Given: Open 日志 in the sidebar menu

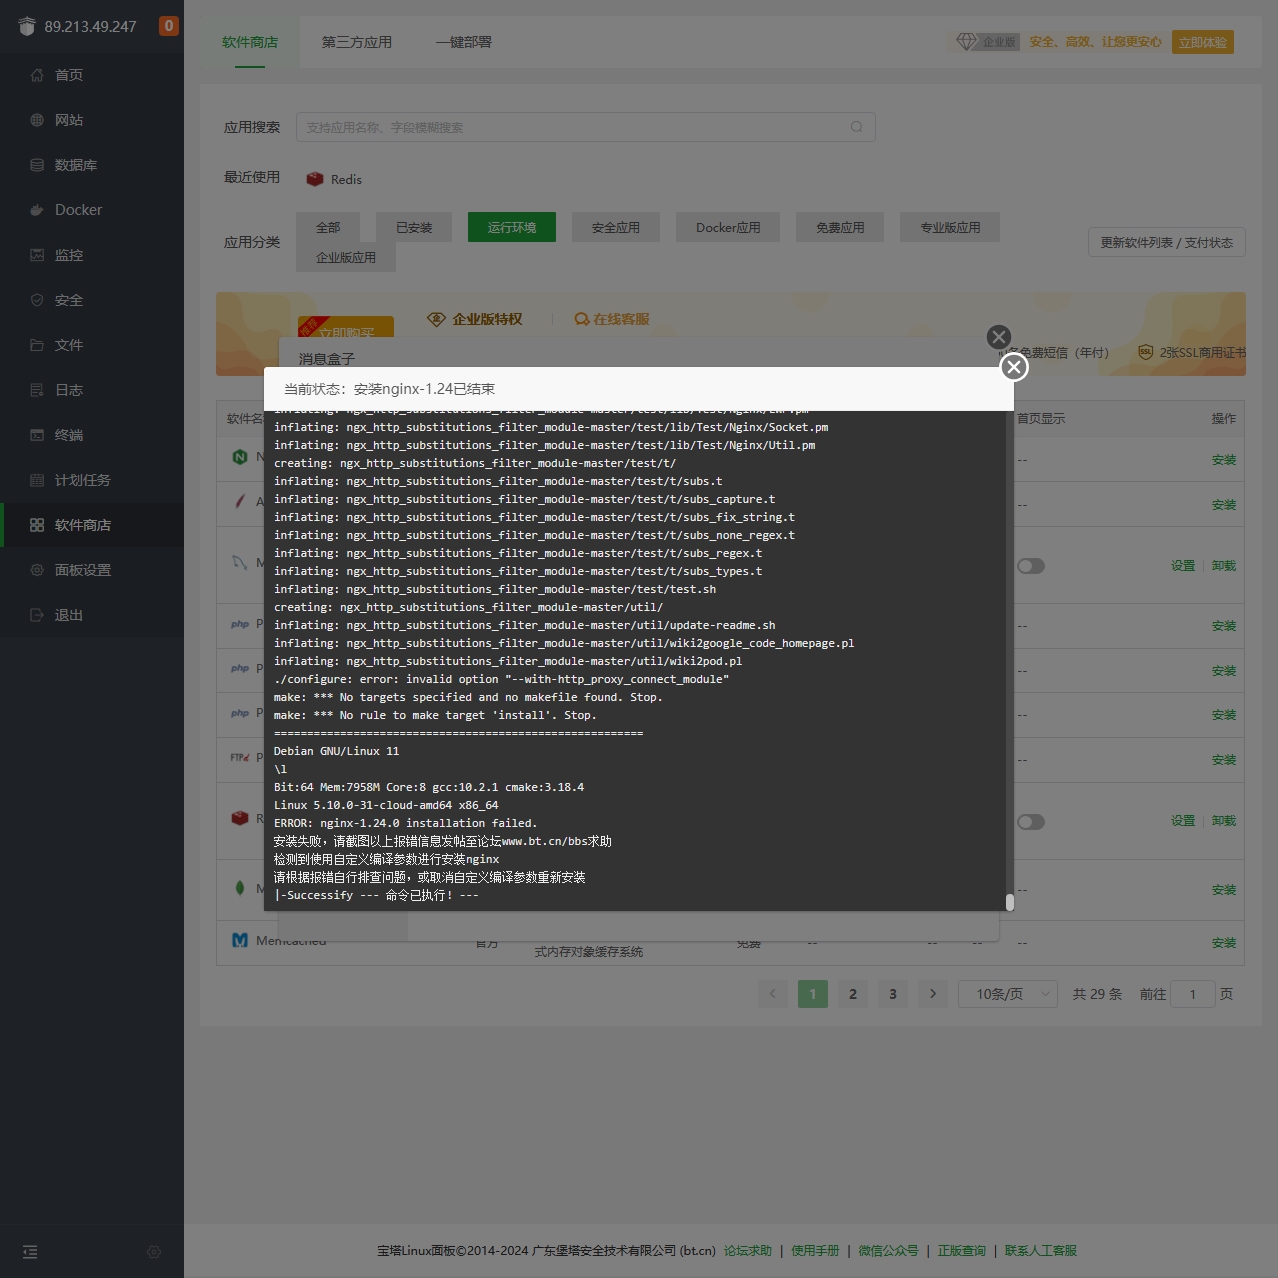Looking at the screenshot, I should [92, 390].
